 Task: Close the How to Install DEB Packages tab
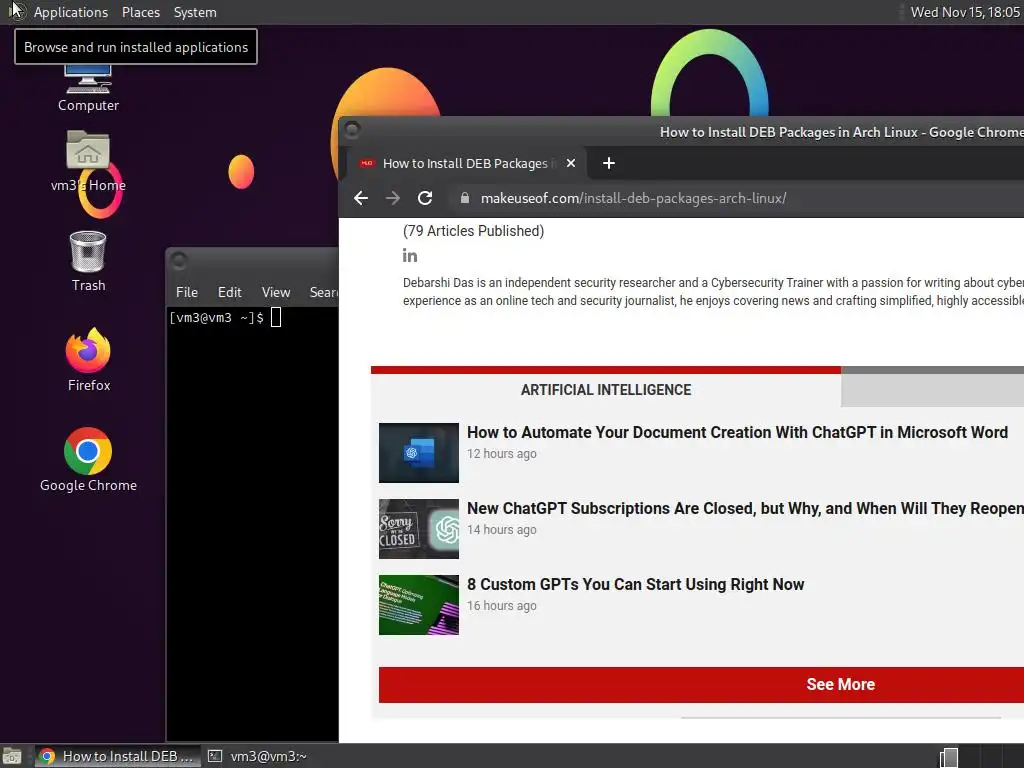coord(571,163)
